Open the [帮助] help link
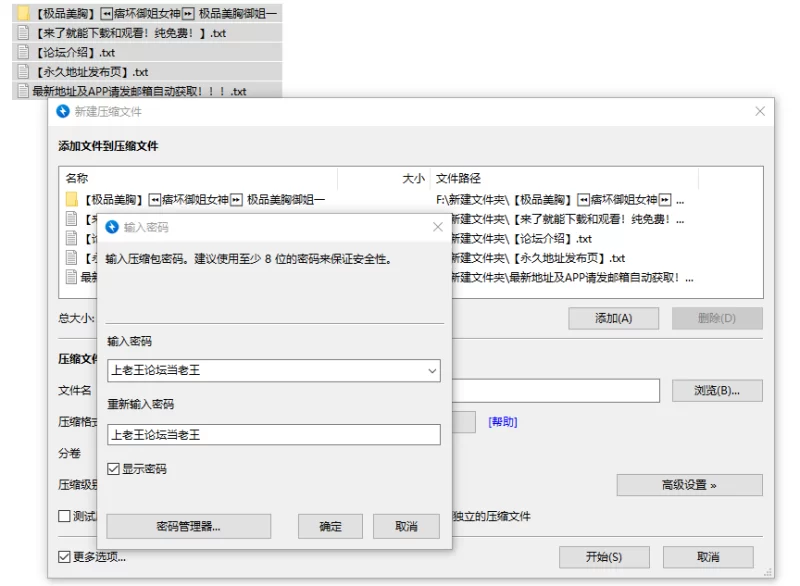 pos(503,422)
